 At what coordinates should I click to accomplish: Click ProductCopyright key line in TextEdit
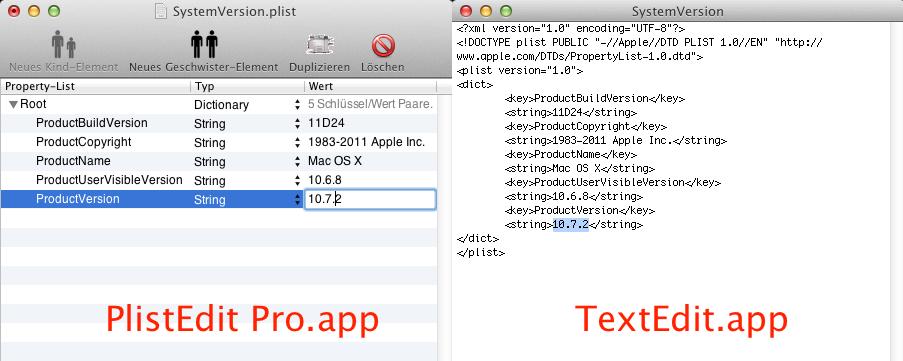pyautogui.click(x=586, y=126)
